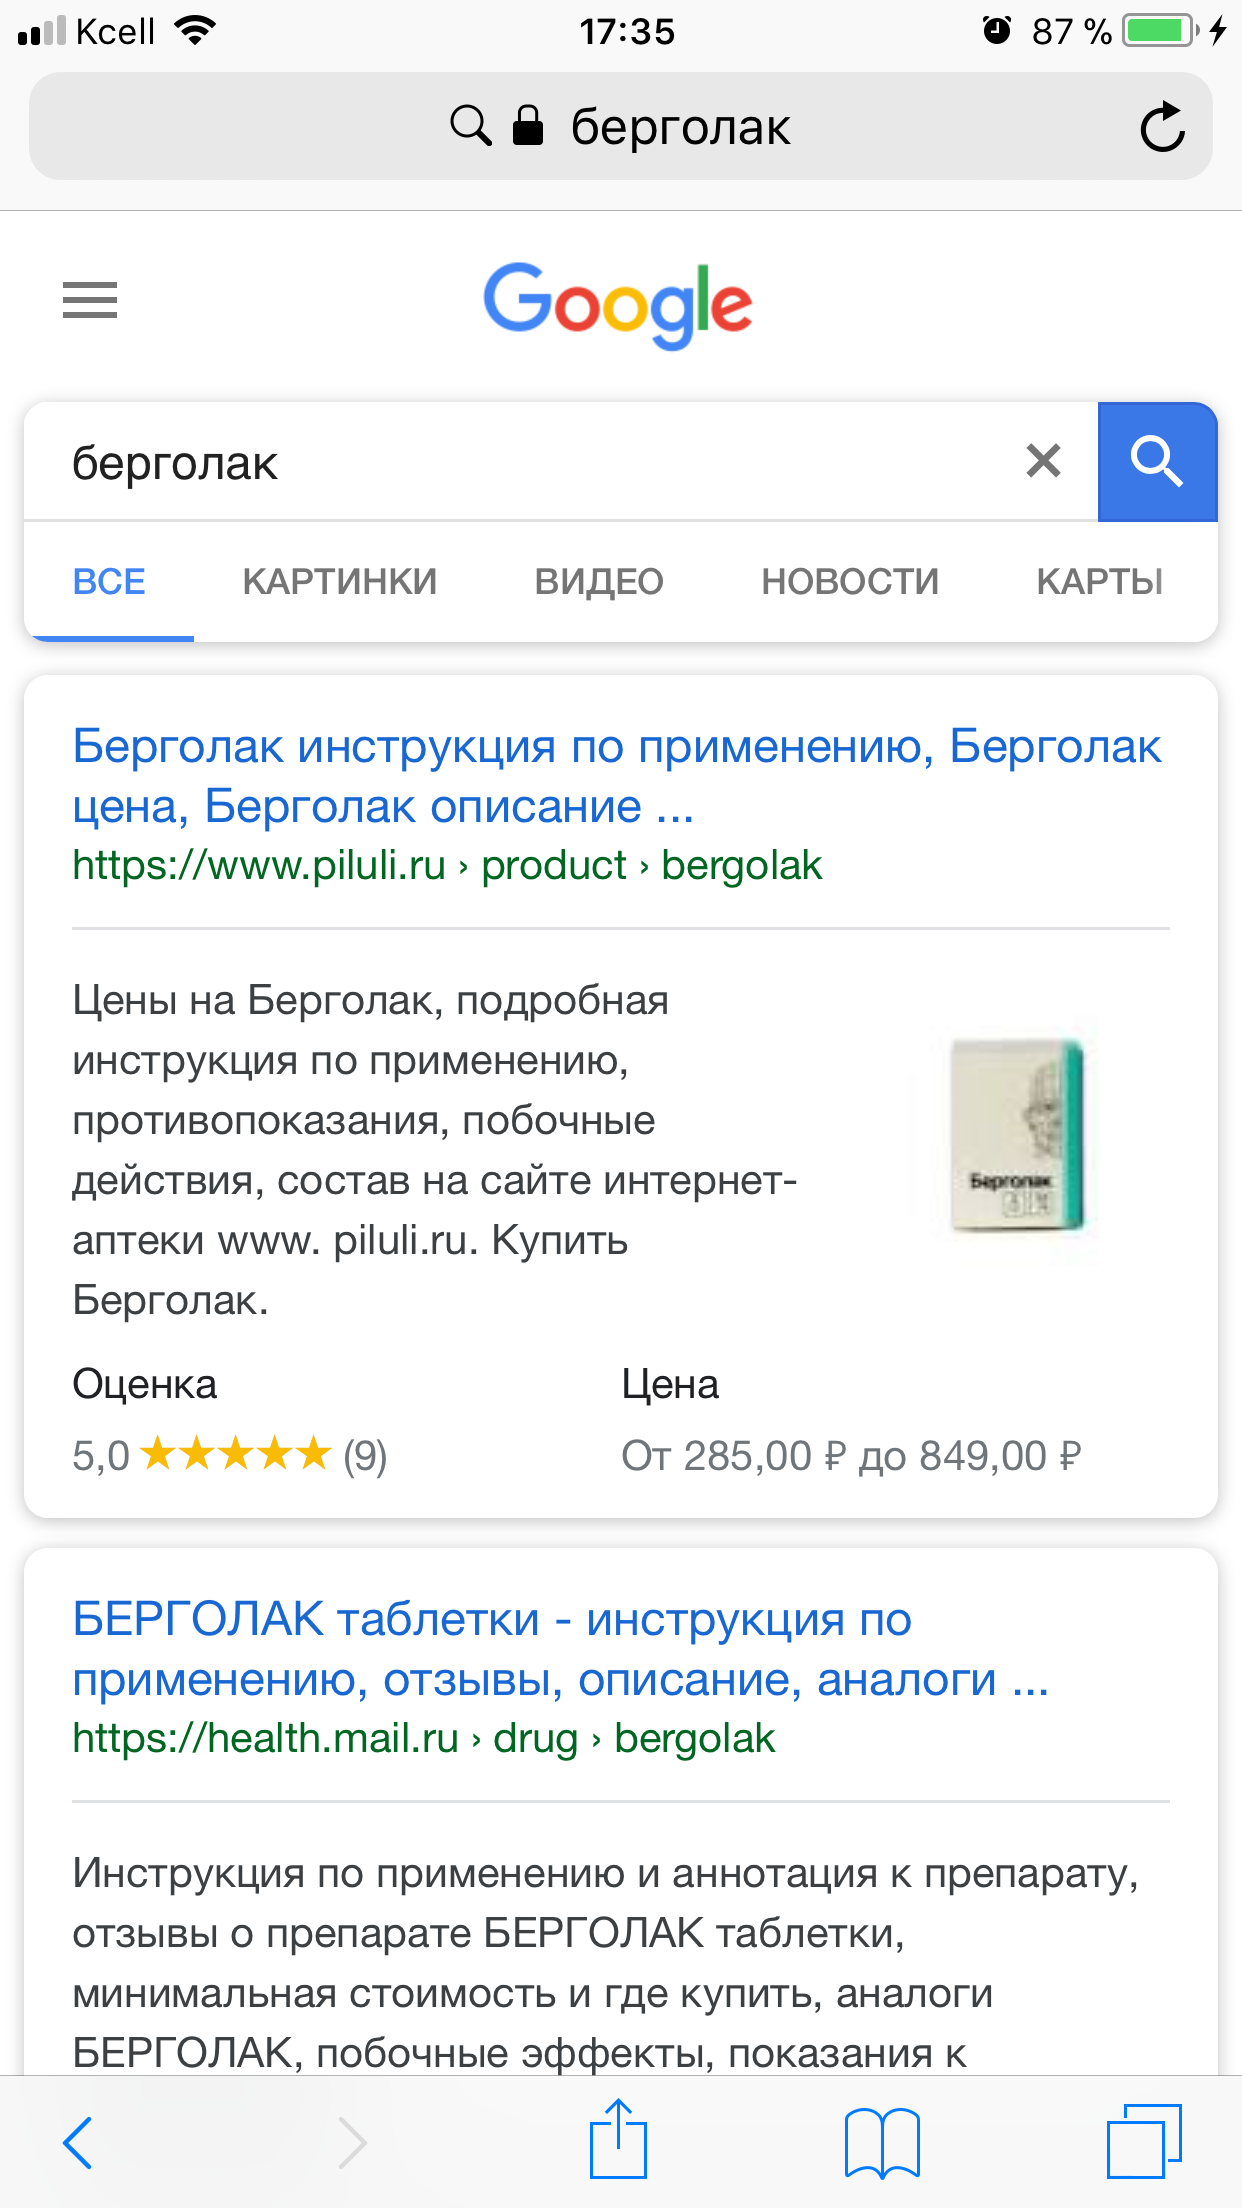
Task: Reload the current page
Action: pos(1163,126)
